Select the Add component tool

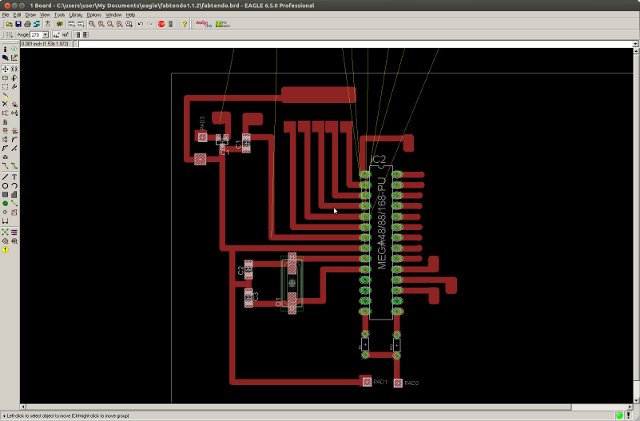click(14, 104)
